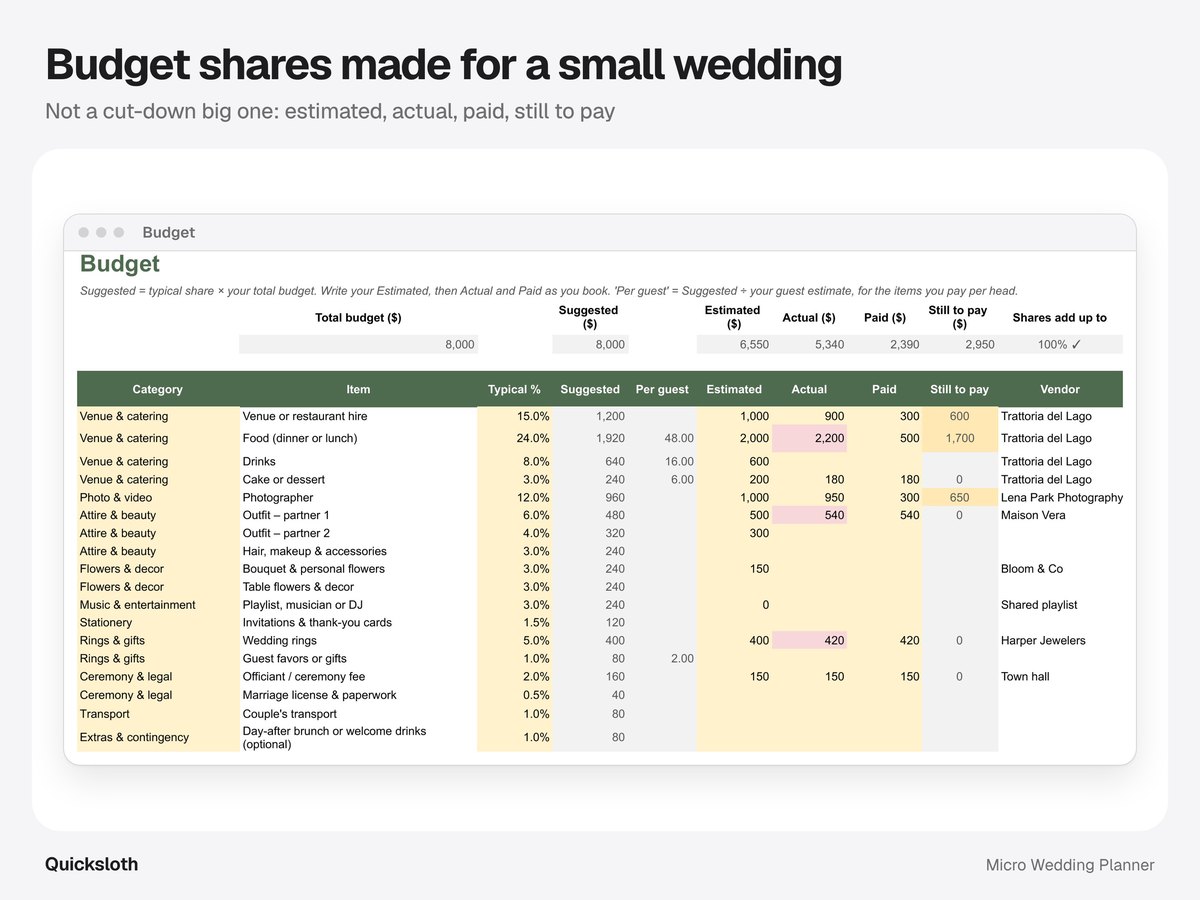
Task: Select 'Invitations & thank-you cards' cell
Action: [358, 622]
